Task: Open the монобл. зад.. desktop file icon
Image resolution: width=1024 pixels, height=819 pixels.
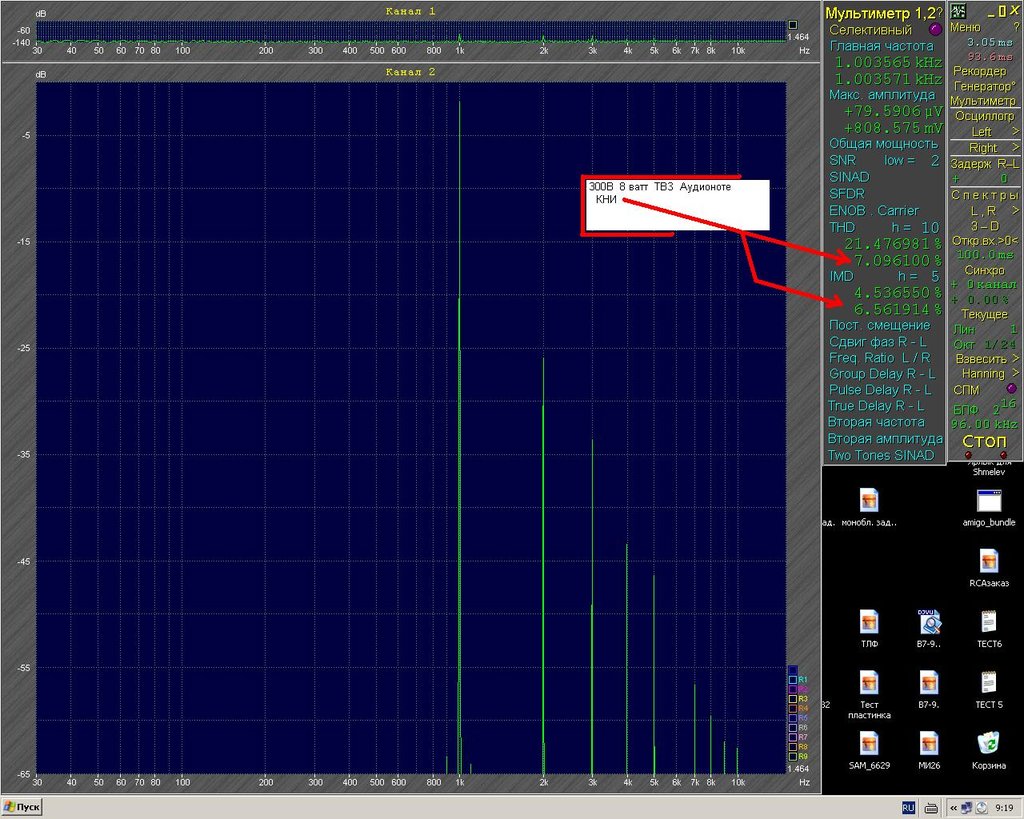Action: (x=869, y=507)
